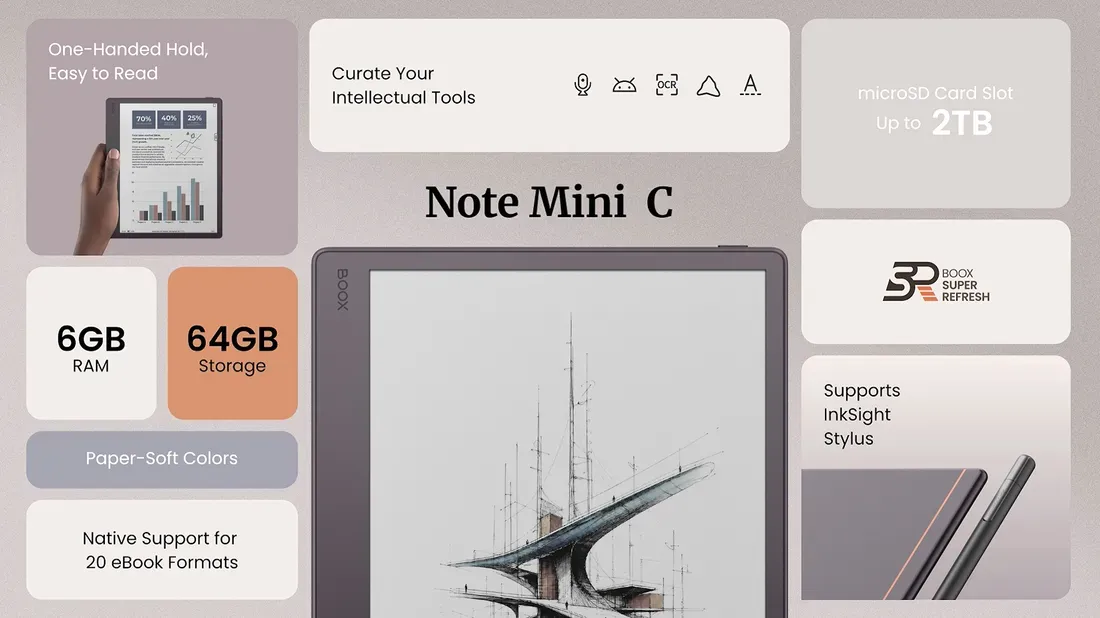Screen dimensions: 1100x618
Task: Click the "Note Mini C" title
Action: (x=549, y=202)
